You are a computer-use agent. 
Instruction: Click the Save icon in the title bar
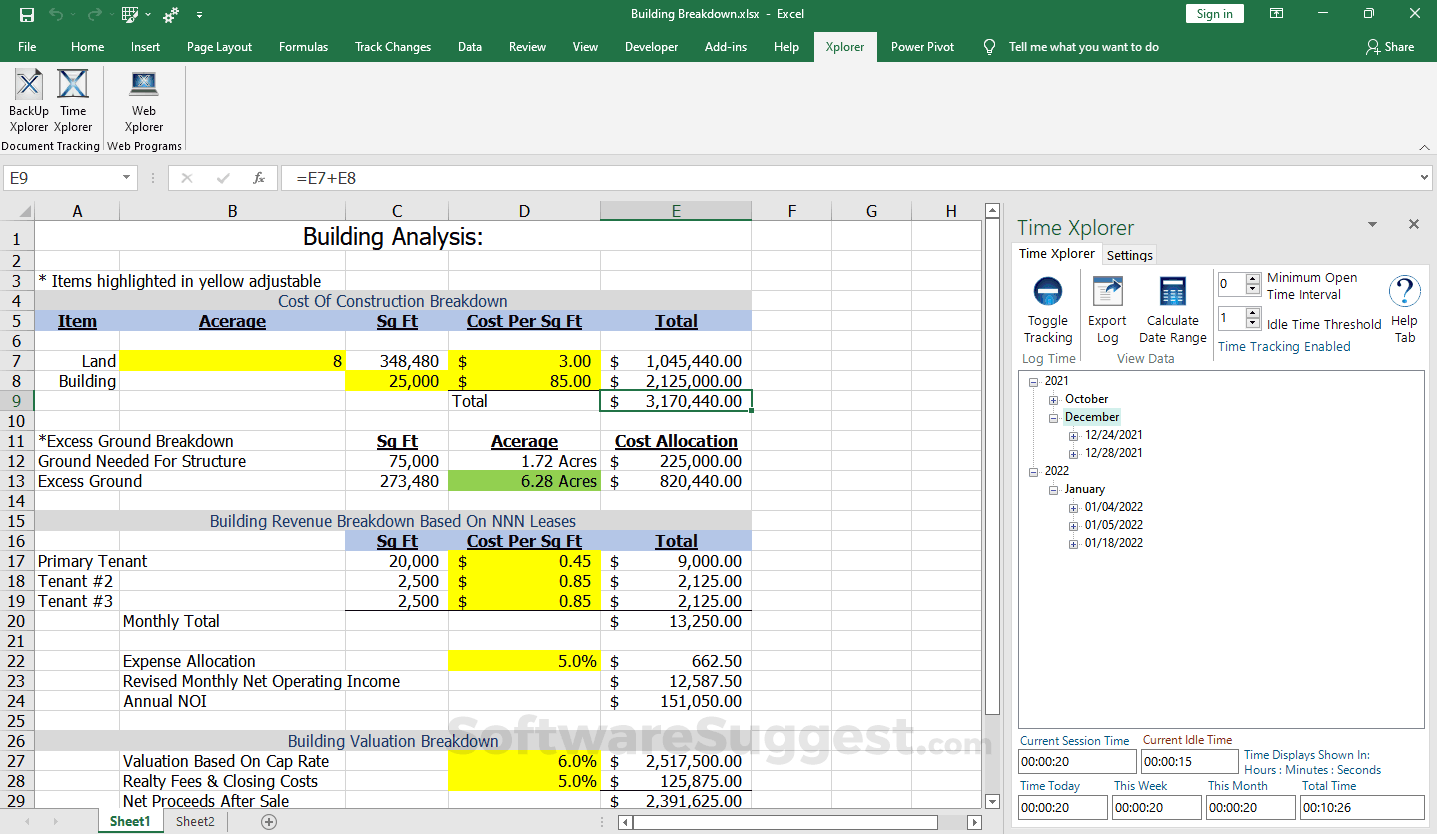click(x=27, y=14)
